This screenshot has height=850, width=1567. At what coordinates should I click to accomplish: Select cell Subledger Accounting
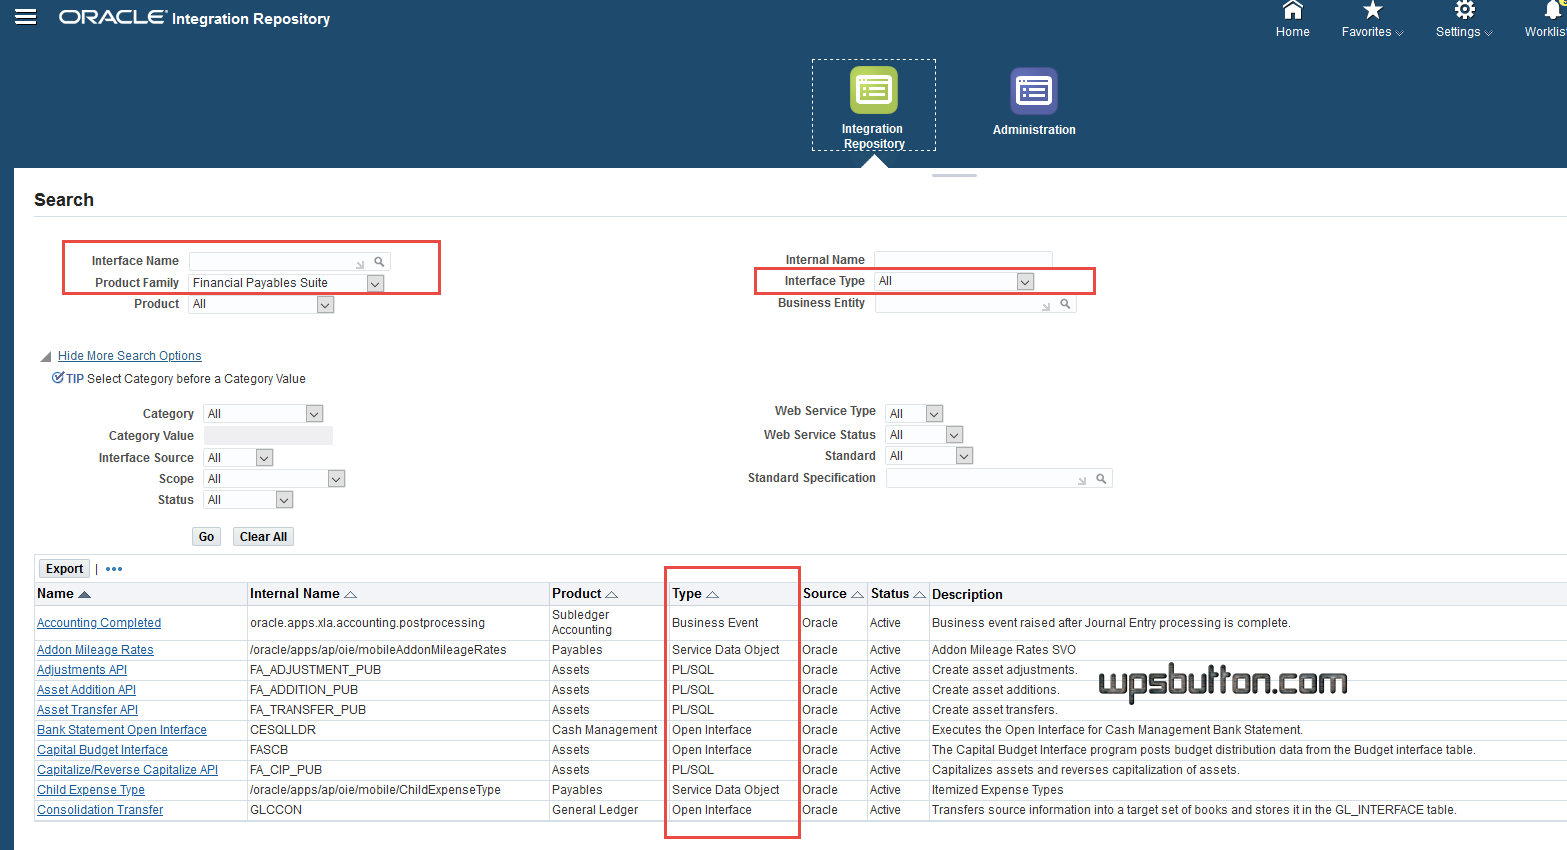(x=582, y=622)
